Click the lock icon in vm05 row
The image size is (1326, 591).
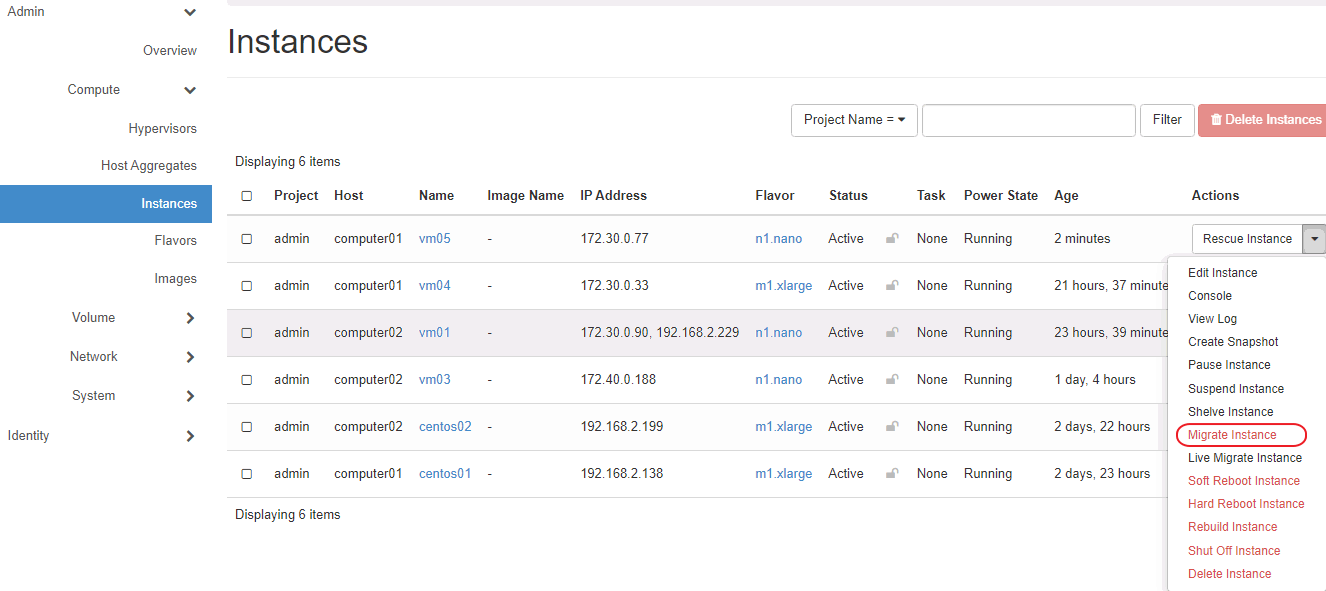891,239
